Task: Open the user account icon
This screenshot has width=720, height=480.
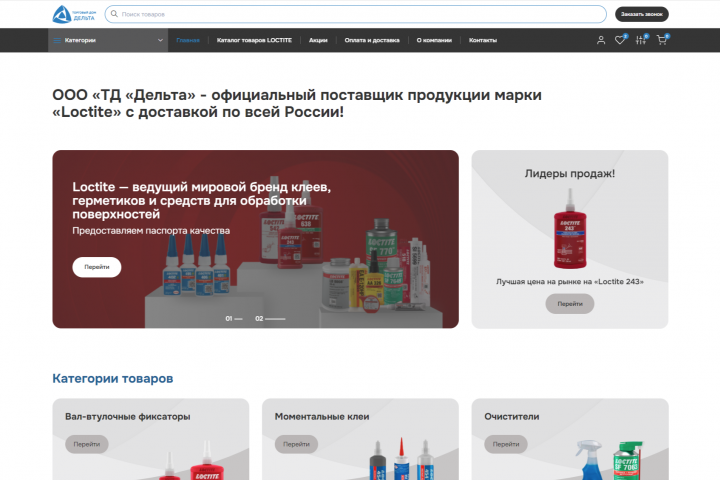Action: pyautogui.click(x=601, y=40)
